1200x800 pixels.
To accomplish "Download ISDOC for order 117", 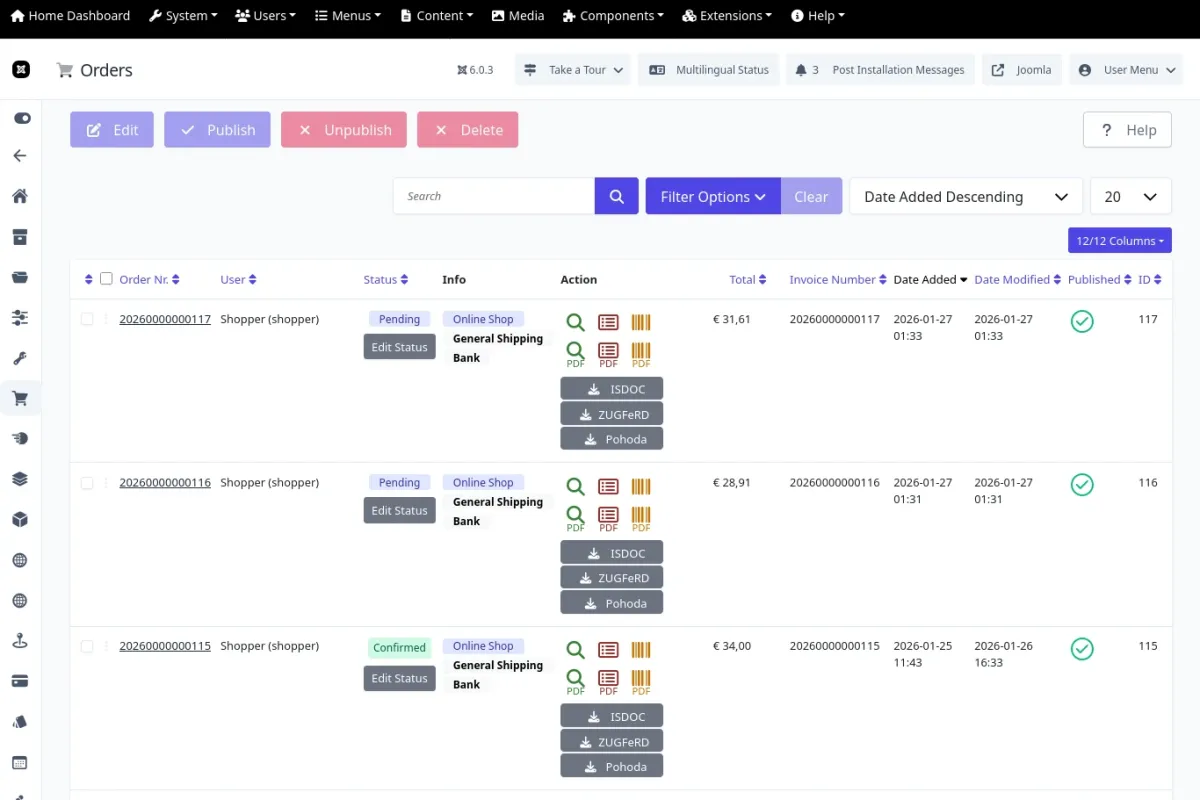I will click(611, 389).
